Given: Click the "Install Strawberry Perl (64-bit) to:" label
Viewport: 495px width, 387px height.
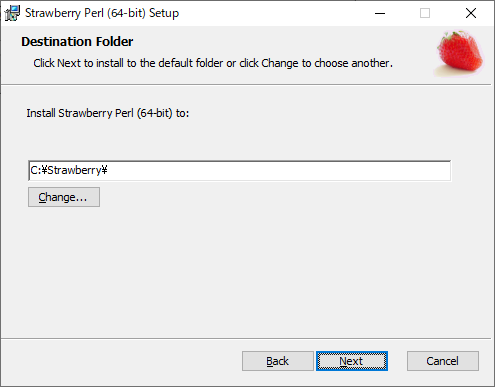Looking at the screenshot, I should (108, 113).
